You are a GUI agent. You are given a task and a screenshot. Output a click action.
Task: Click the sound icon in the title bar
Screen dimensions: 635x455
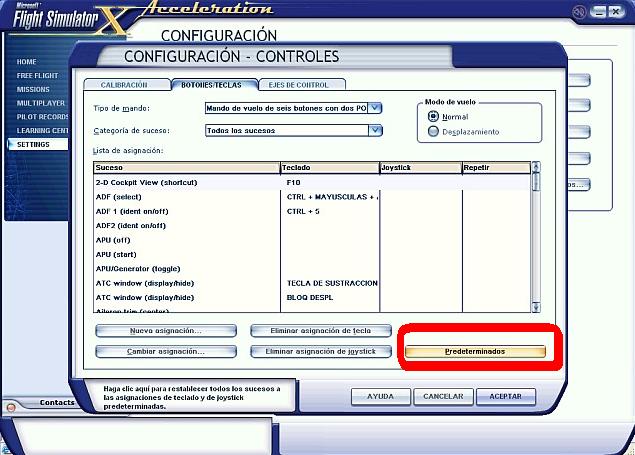[580, 12]
